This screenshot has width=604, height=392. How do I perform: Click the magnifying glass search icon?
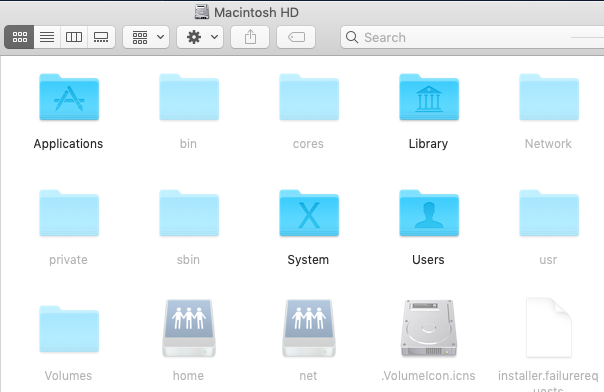click(x=352, y=37)
